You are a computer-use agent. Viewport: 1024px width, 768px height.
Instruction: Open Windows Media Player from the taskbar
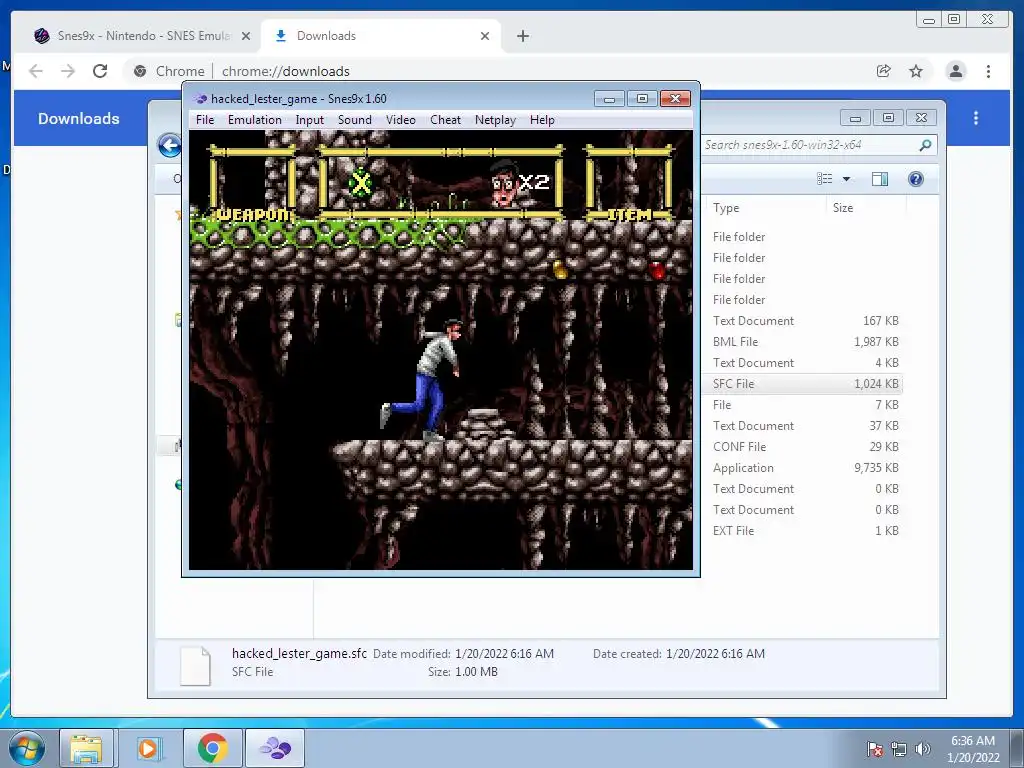click(148, 748)
